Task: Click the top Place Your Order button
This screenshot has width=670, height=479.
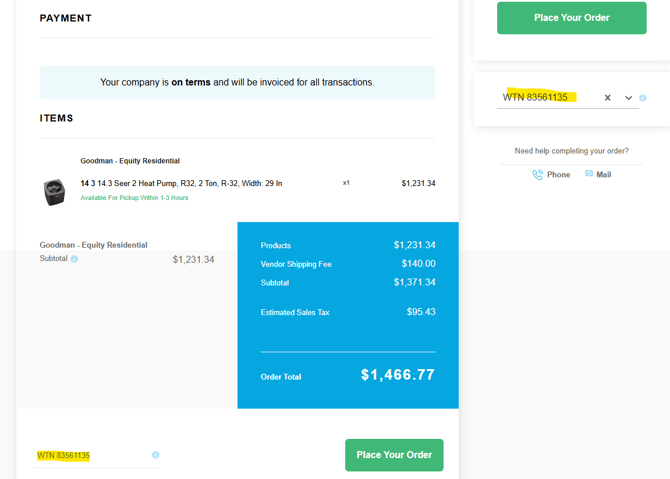Action: pos(571,18)
